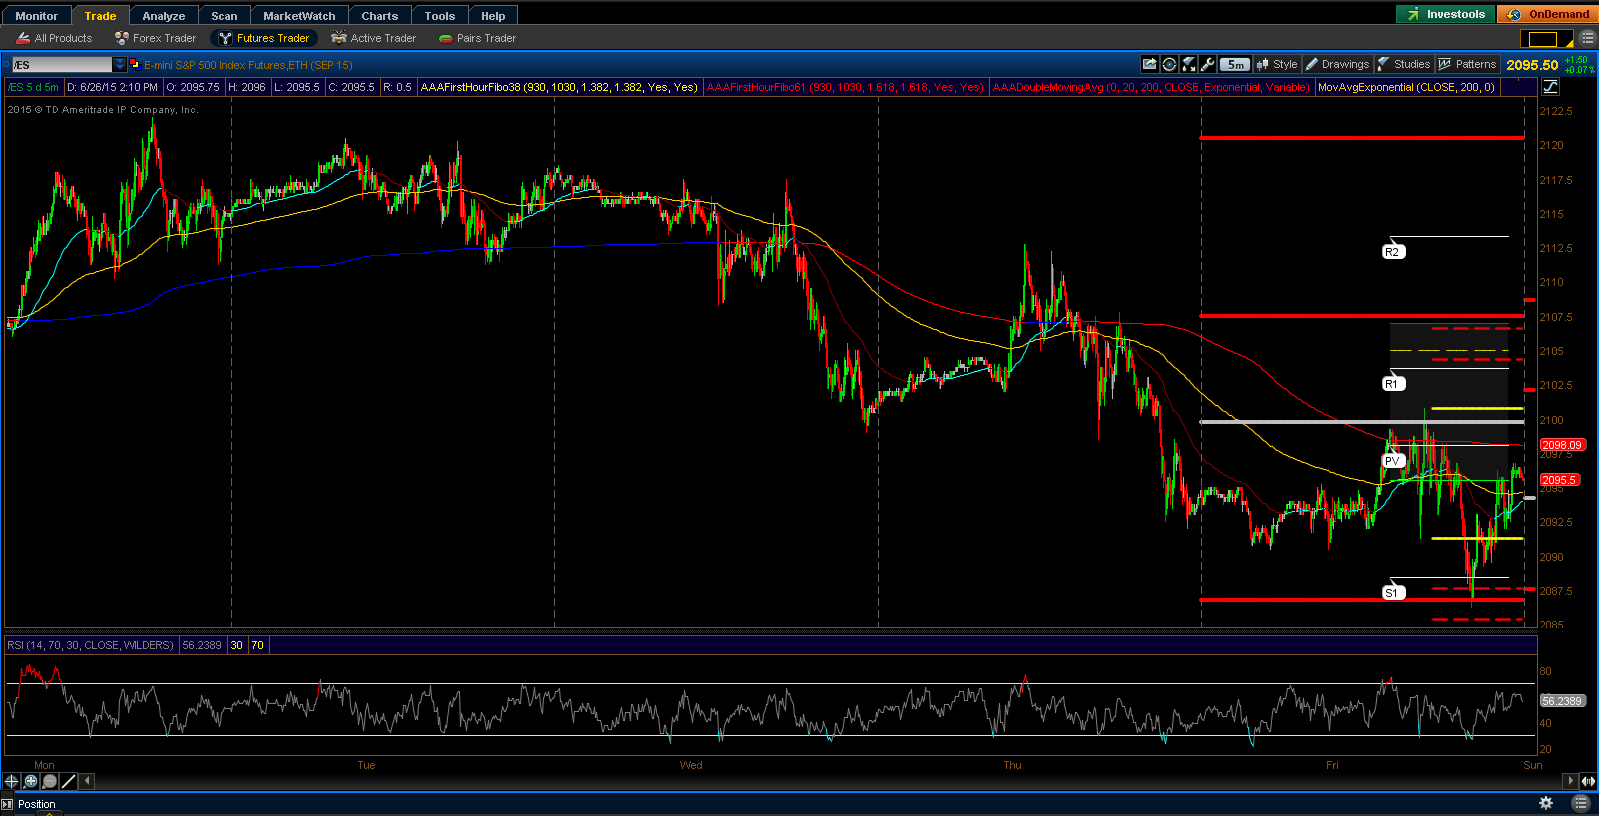The image size is (1599, 816).
Task: Switch to the Monitor tab
Action: [x=36, y=16]
